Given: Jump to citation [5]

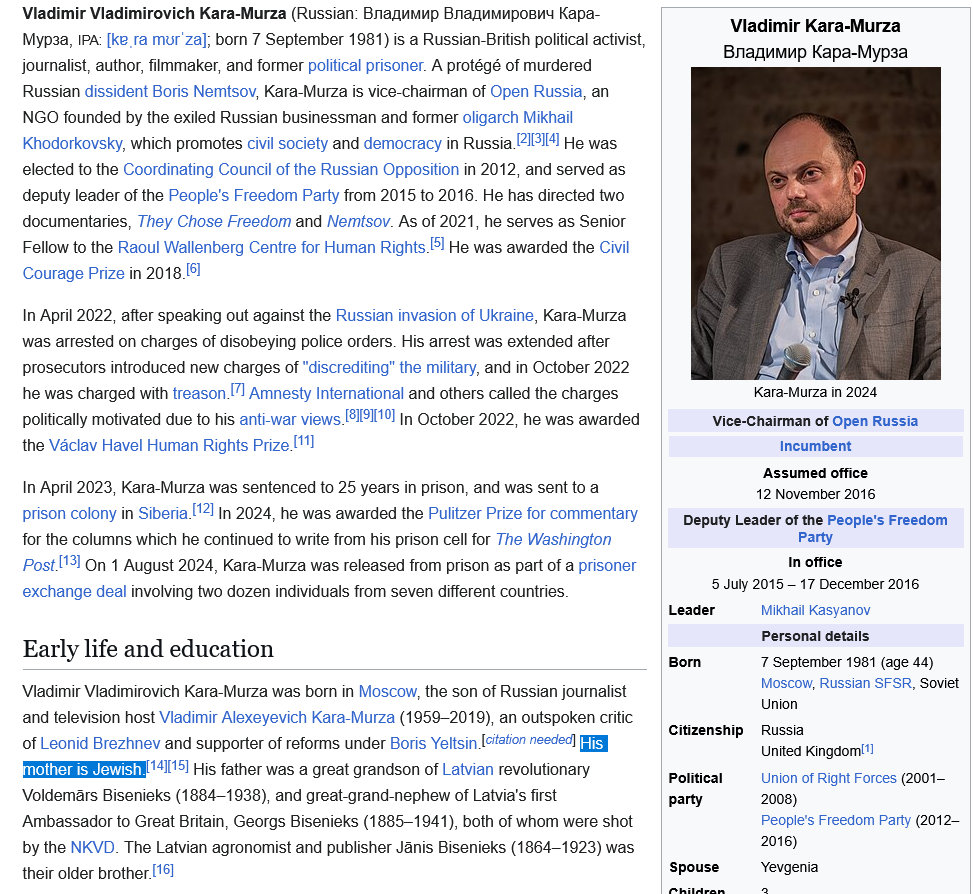Looking at the screenshot, I should (x=437, y=243).
